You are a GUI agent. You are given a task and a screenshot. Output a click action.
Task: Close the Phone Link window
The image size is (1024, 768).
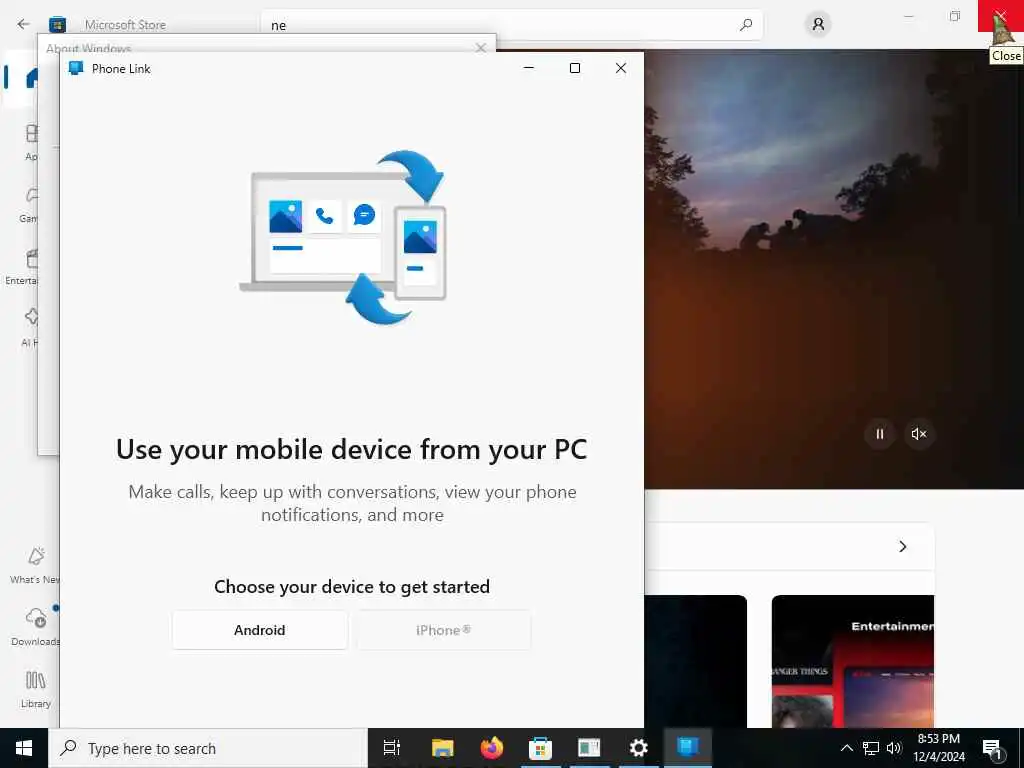pos(620,68)
